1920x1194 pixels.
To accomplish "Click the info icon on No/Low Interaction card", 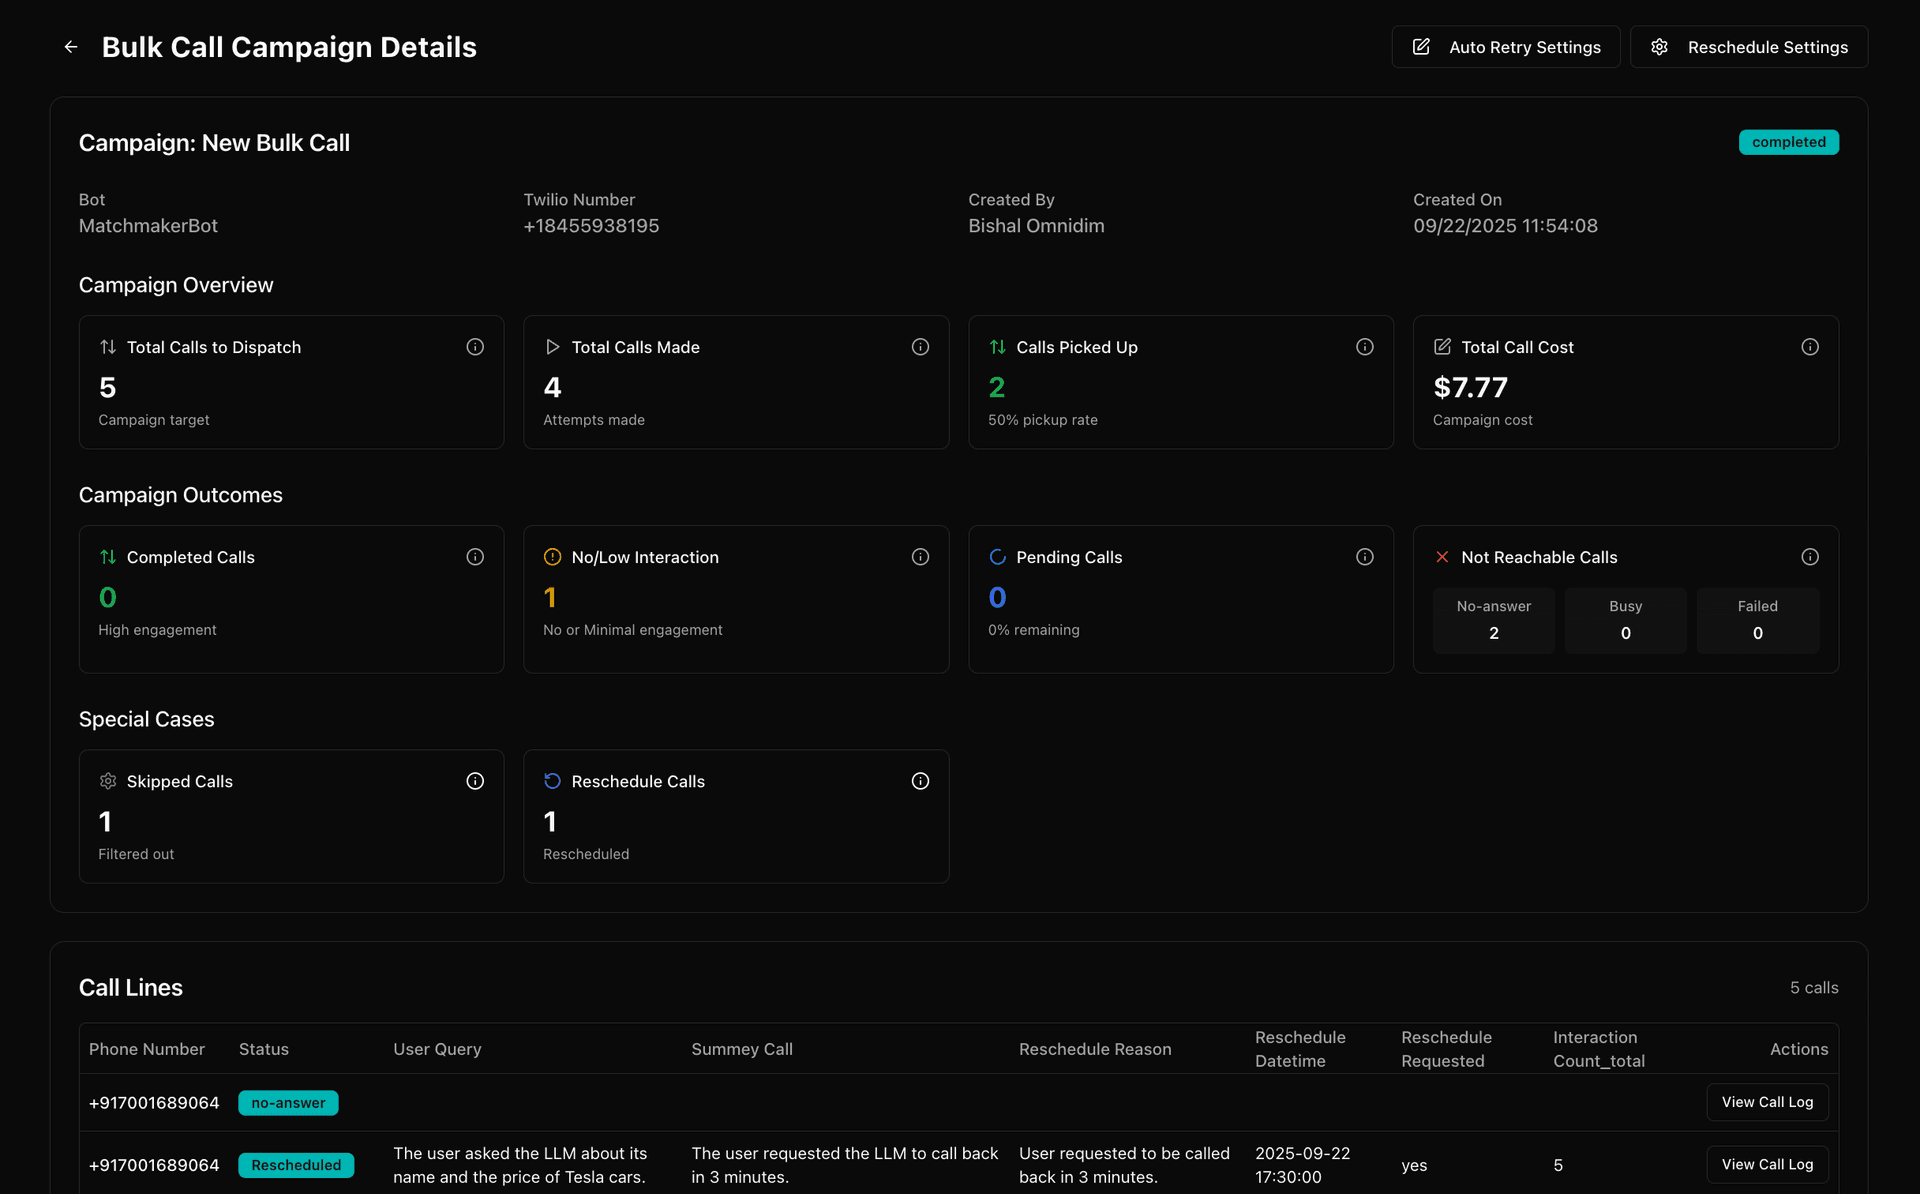I will [920, 556].
